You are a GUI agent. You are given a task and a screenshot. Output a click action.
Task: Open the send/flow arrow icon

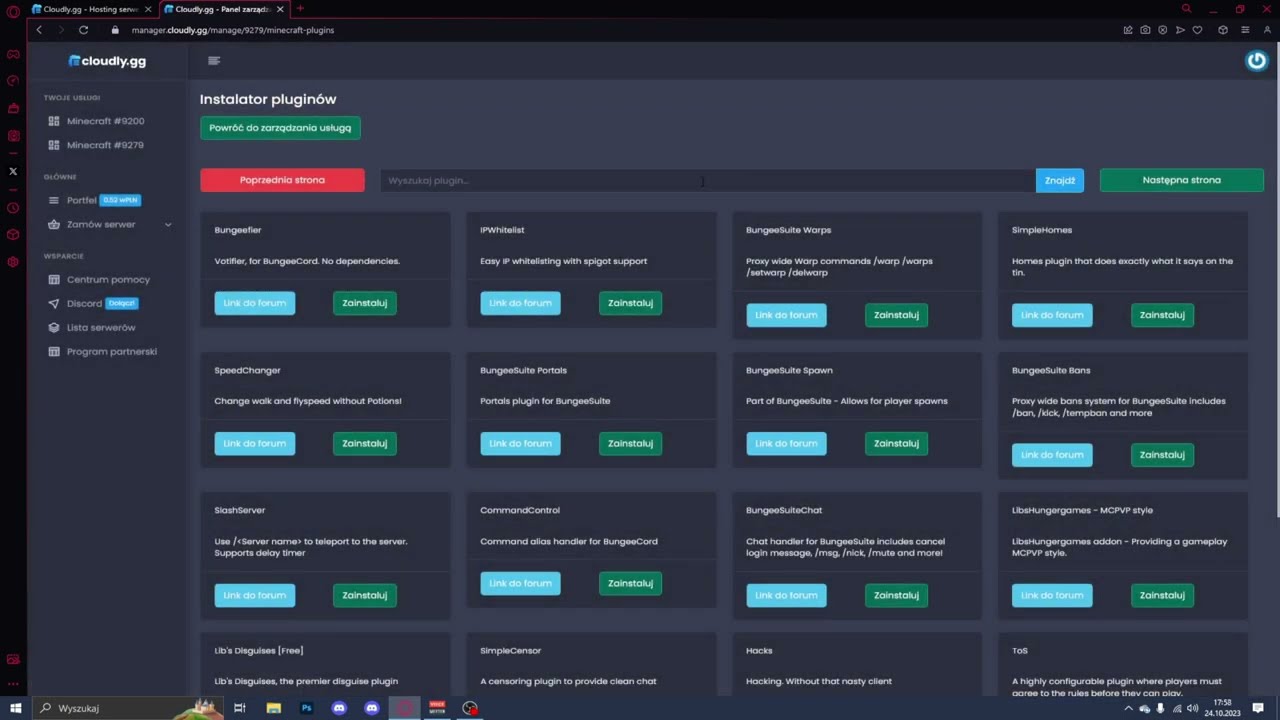[1180, 30]
